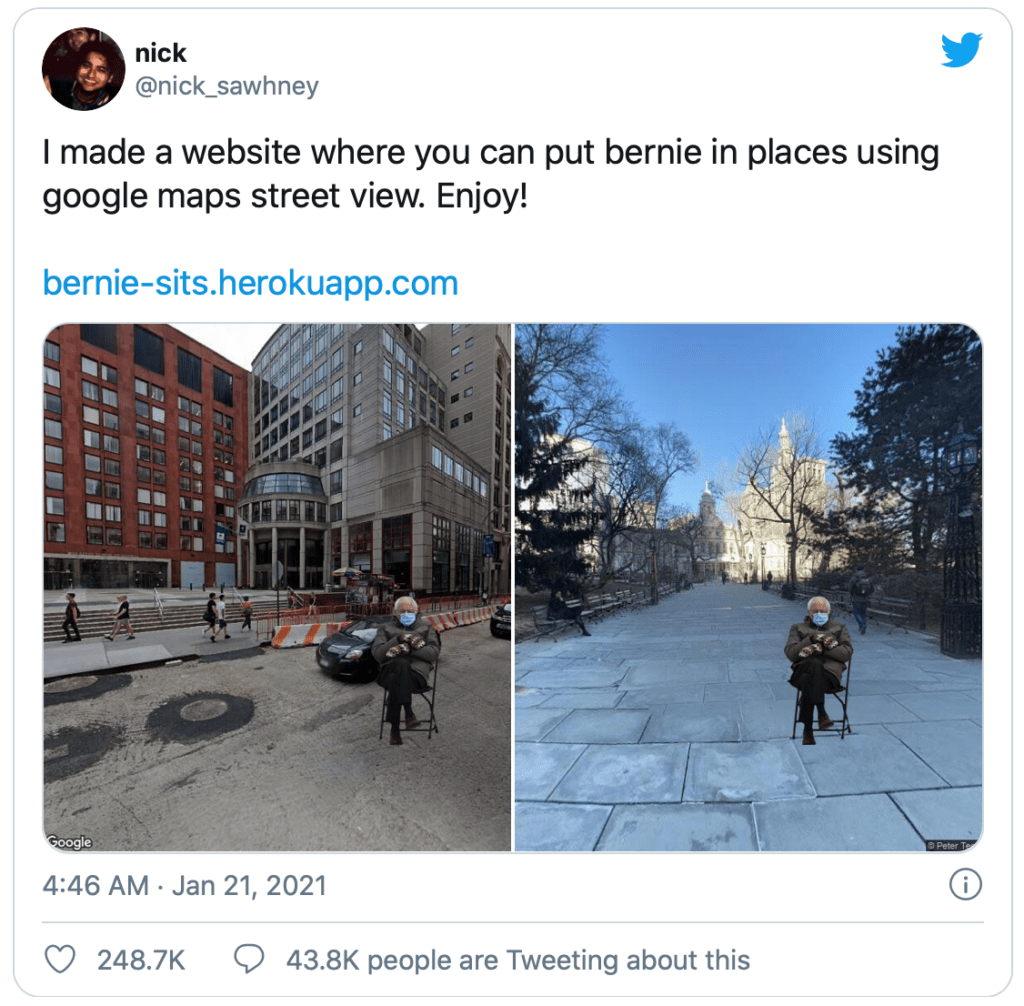The width and height of the screenshot is (1024, 1006).
Task: Visit the @nick_sawhney handle
Action: tap(227, 86)
